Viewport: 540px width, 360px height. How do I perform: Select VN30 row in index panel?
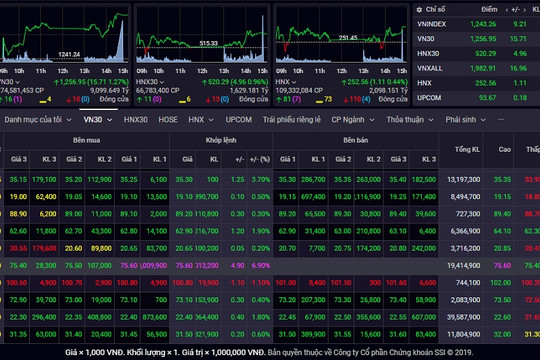[477, 39]
